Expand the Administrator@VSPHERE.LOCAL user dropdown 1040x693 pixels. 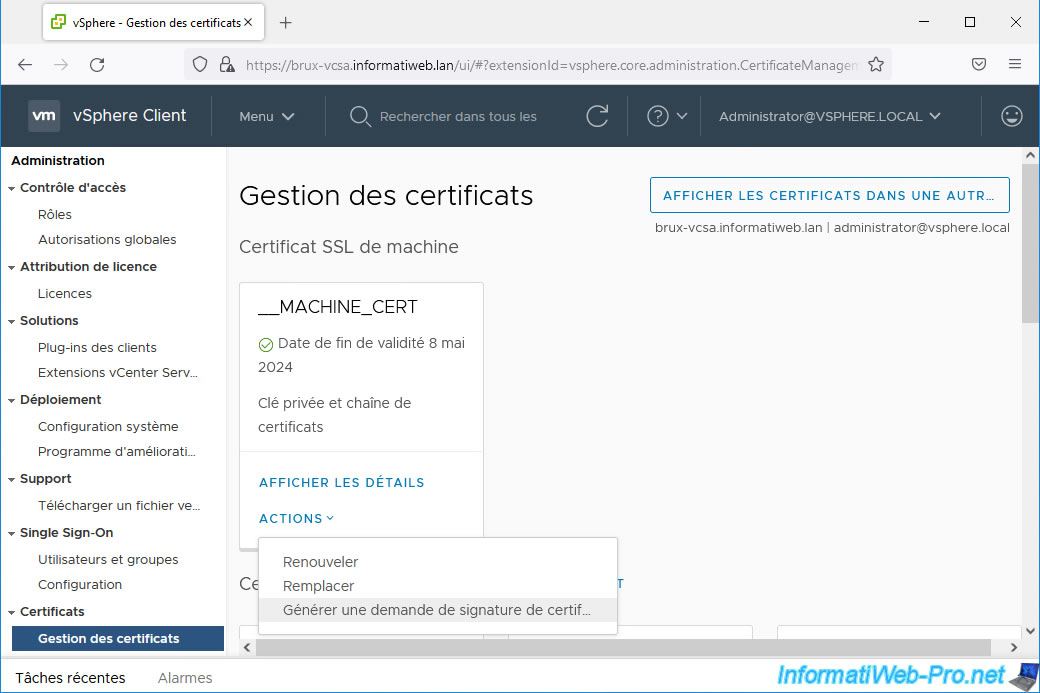point(829,116)
